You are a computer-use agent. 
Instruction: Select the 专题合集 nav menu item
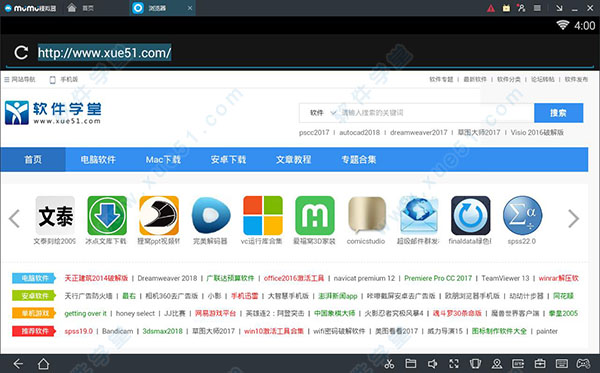coord(359,160)
